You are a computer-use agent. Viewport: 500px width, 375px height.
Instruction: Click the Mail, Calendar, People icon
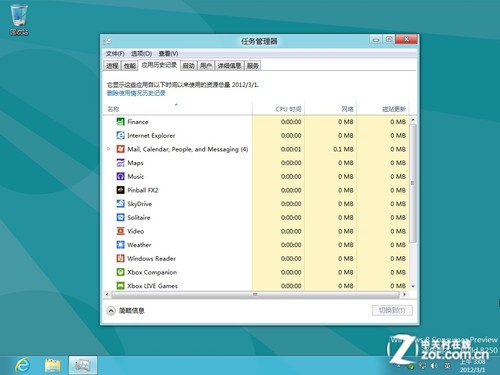pyautogui.click(x=120, y=149)
